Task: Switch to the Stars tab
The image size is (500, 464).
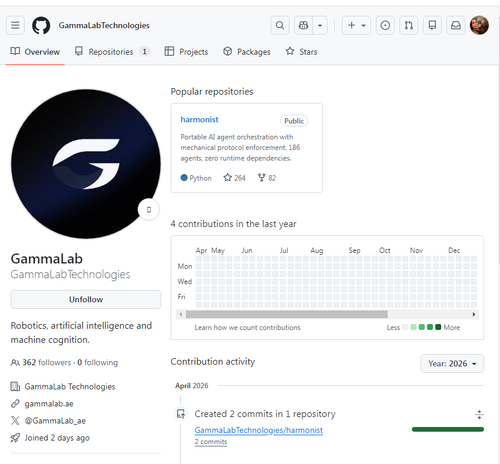Action: pos(301,52)
